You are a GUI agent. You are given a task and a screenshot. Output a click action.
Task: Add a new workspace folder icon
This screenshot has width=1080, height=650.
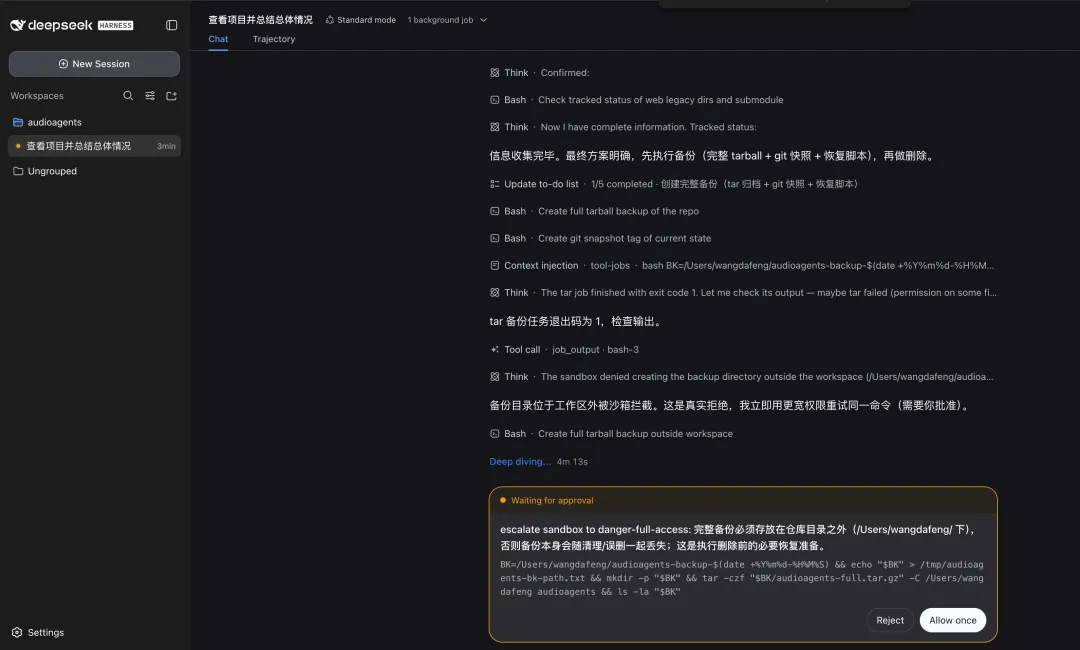172,96
